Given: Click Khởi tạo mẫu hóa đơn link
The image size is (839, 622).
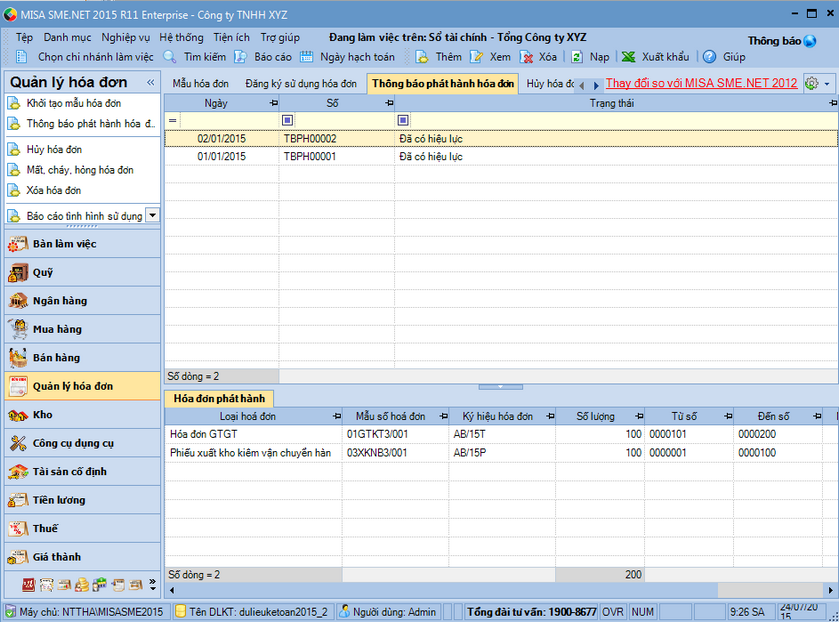Looking at the screenshot, I should coord(74,103).
